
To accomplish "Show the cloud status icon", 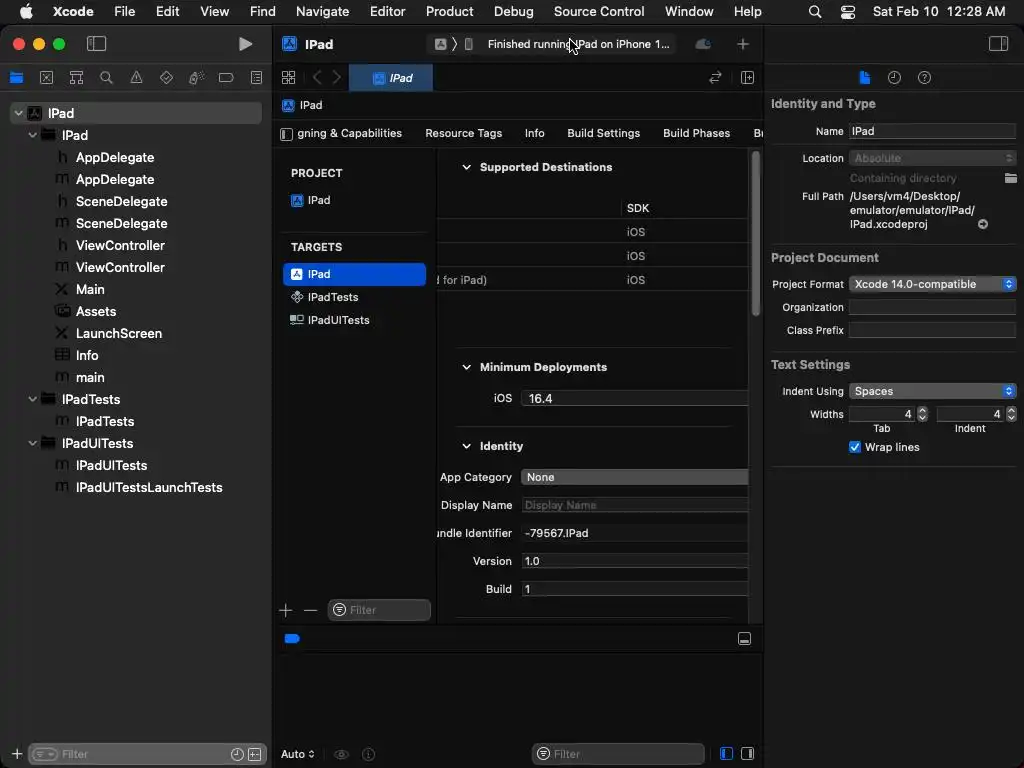I will 703,44.
